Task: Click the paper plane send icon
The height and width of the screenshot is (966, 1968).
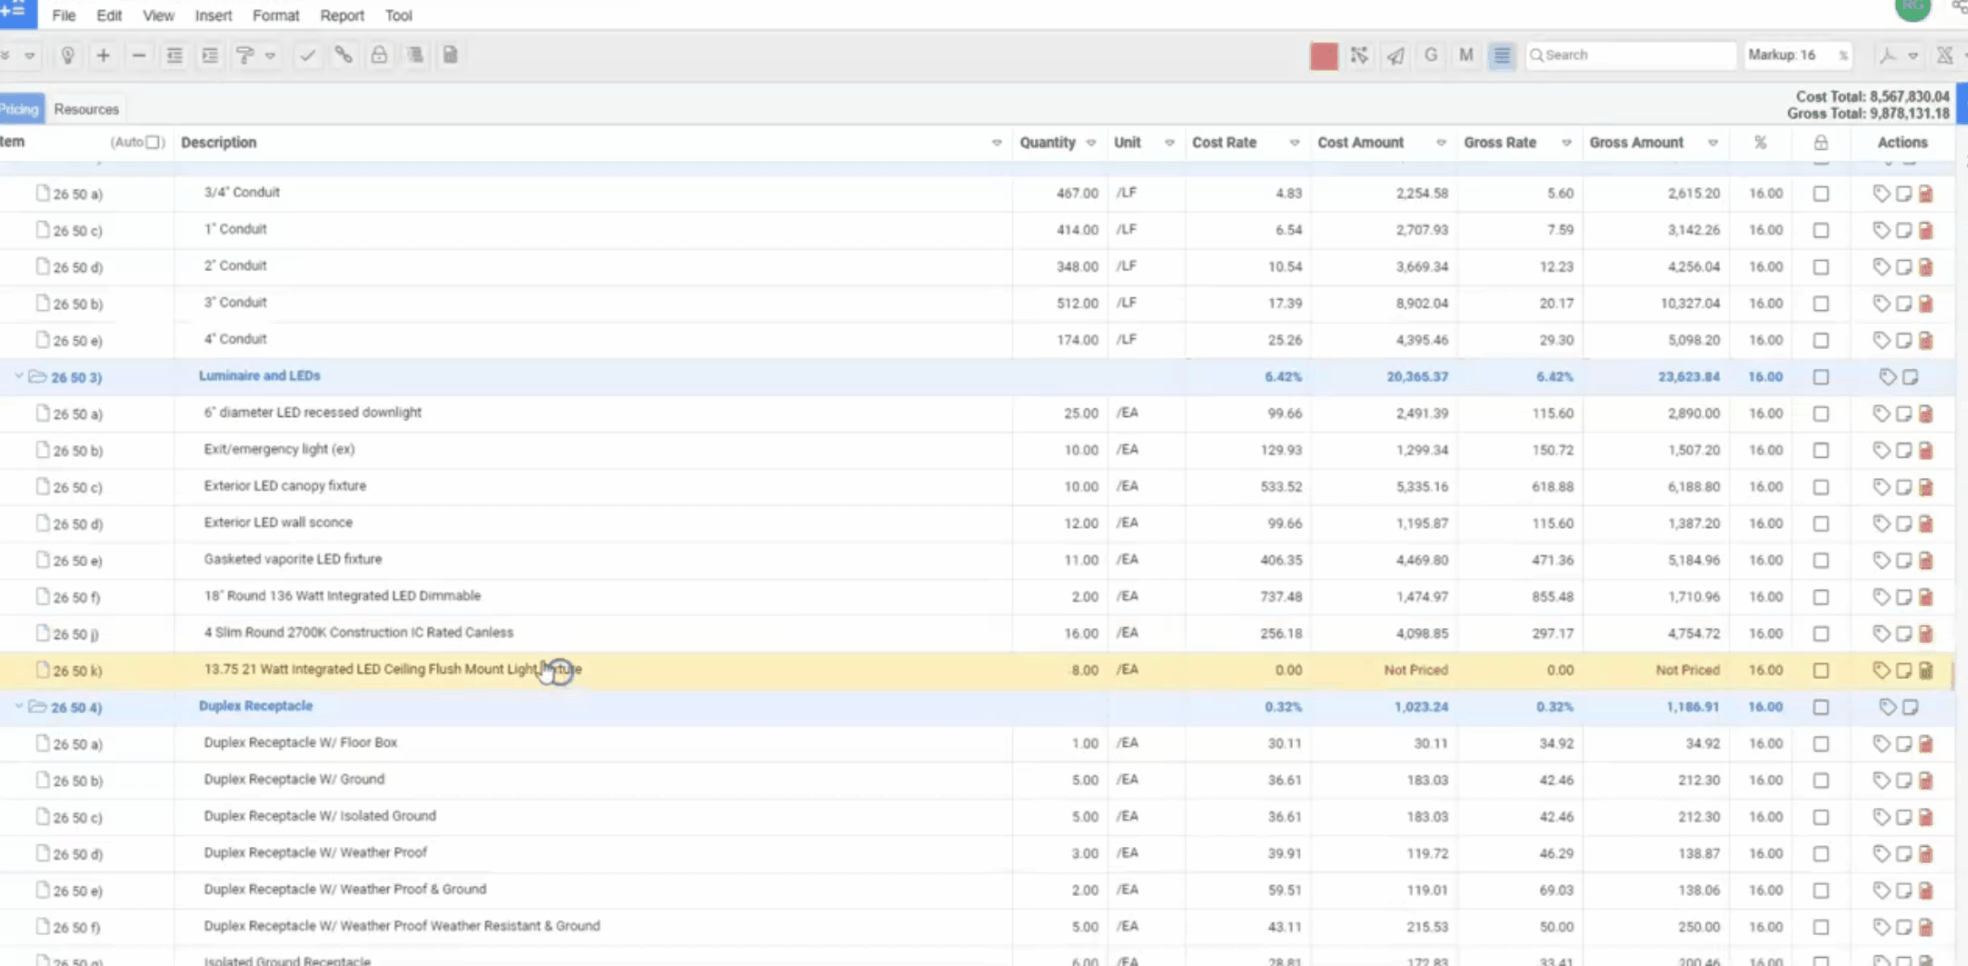Action: pos(1395,56)
